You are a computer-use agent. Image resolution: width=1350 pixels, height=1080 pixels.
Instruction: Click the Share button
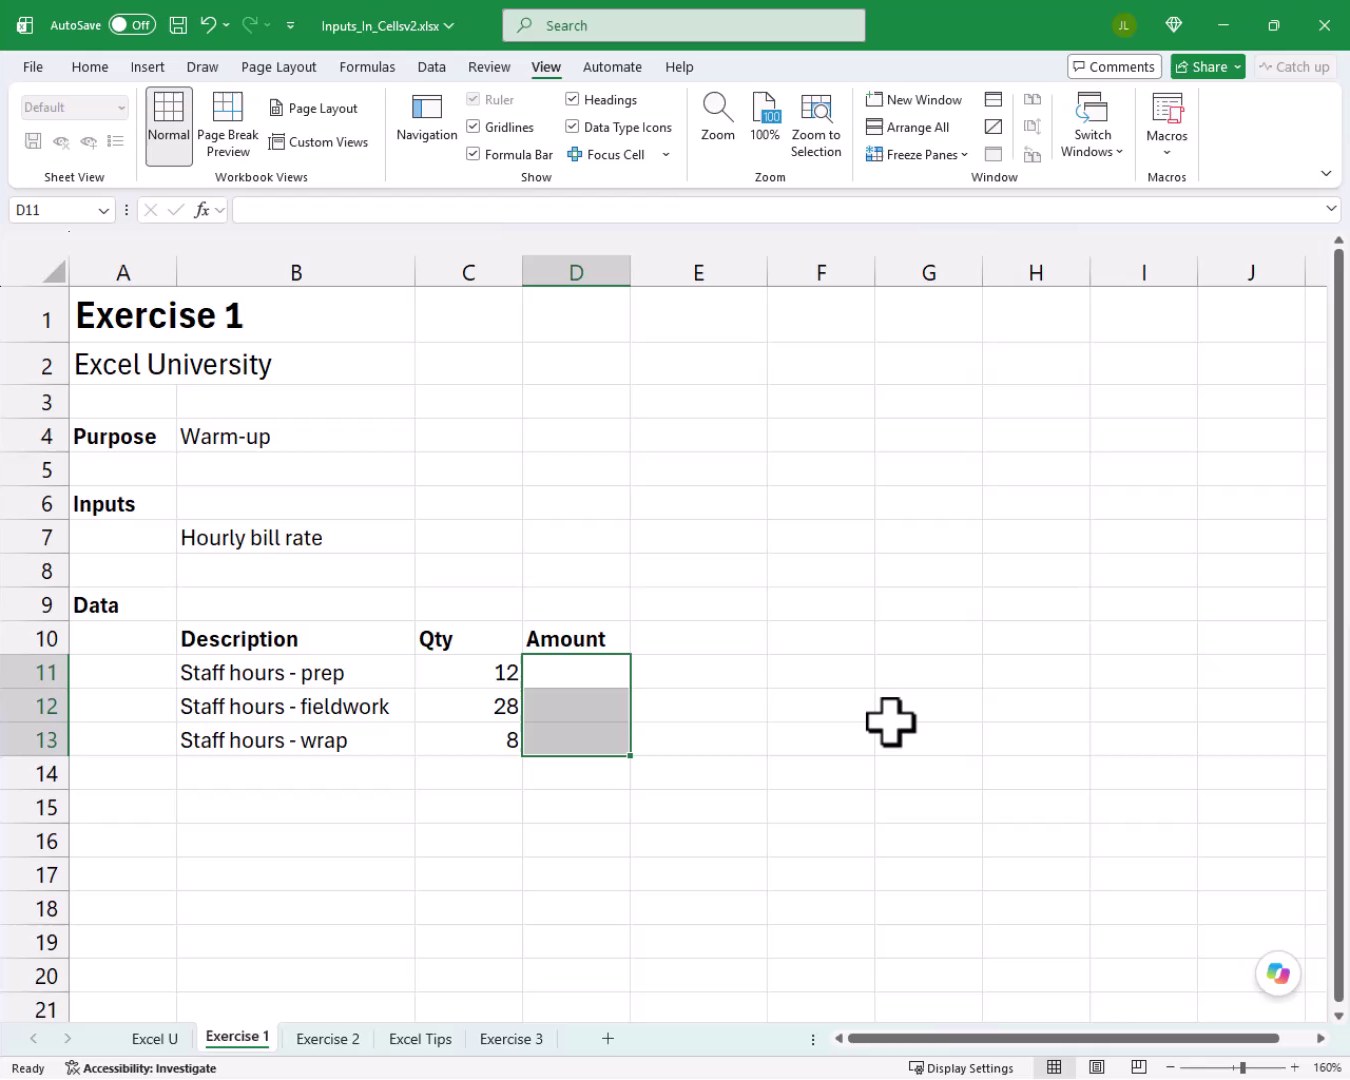(x=1208, y=67)
